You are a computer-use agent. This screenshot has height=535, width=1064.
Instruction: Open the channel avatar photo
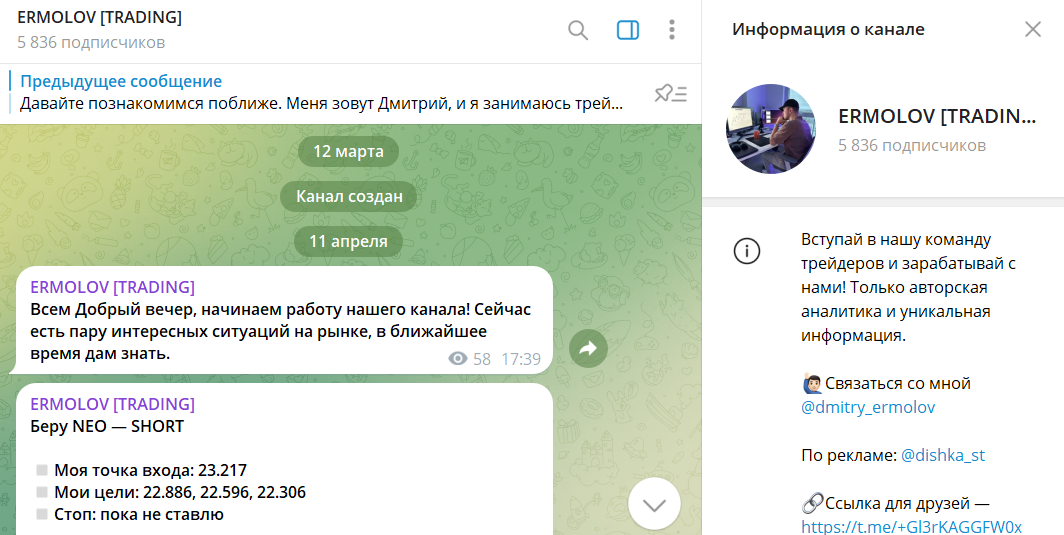point(771,129)
